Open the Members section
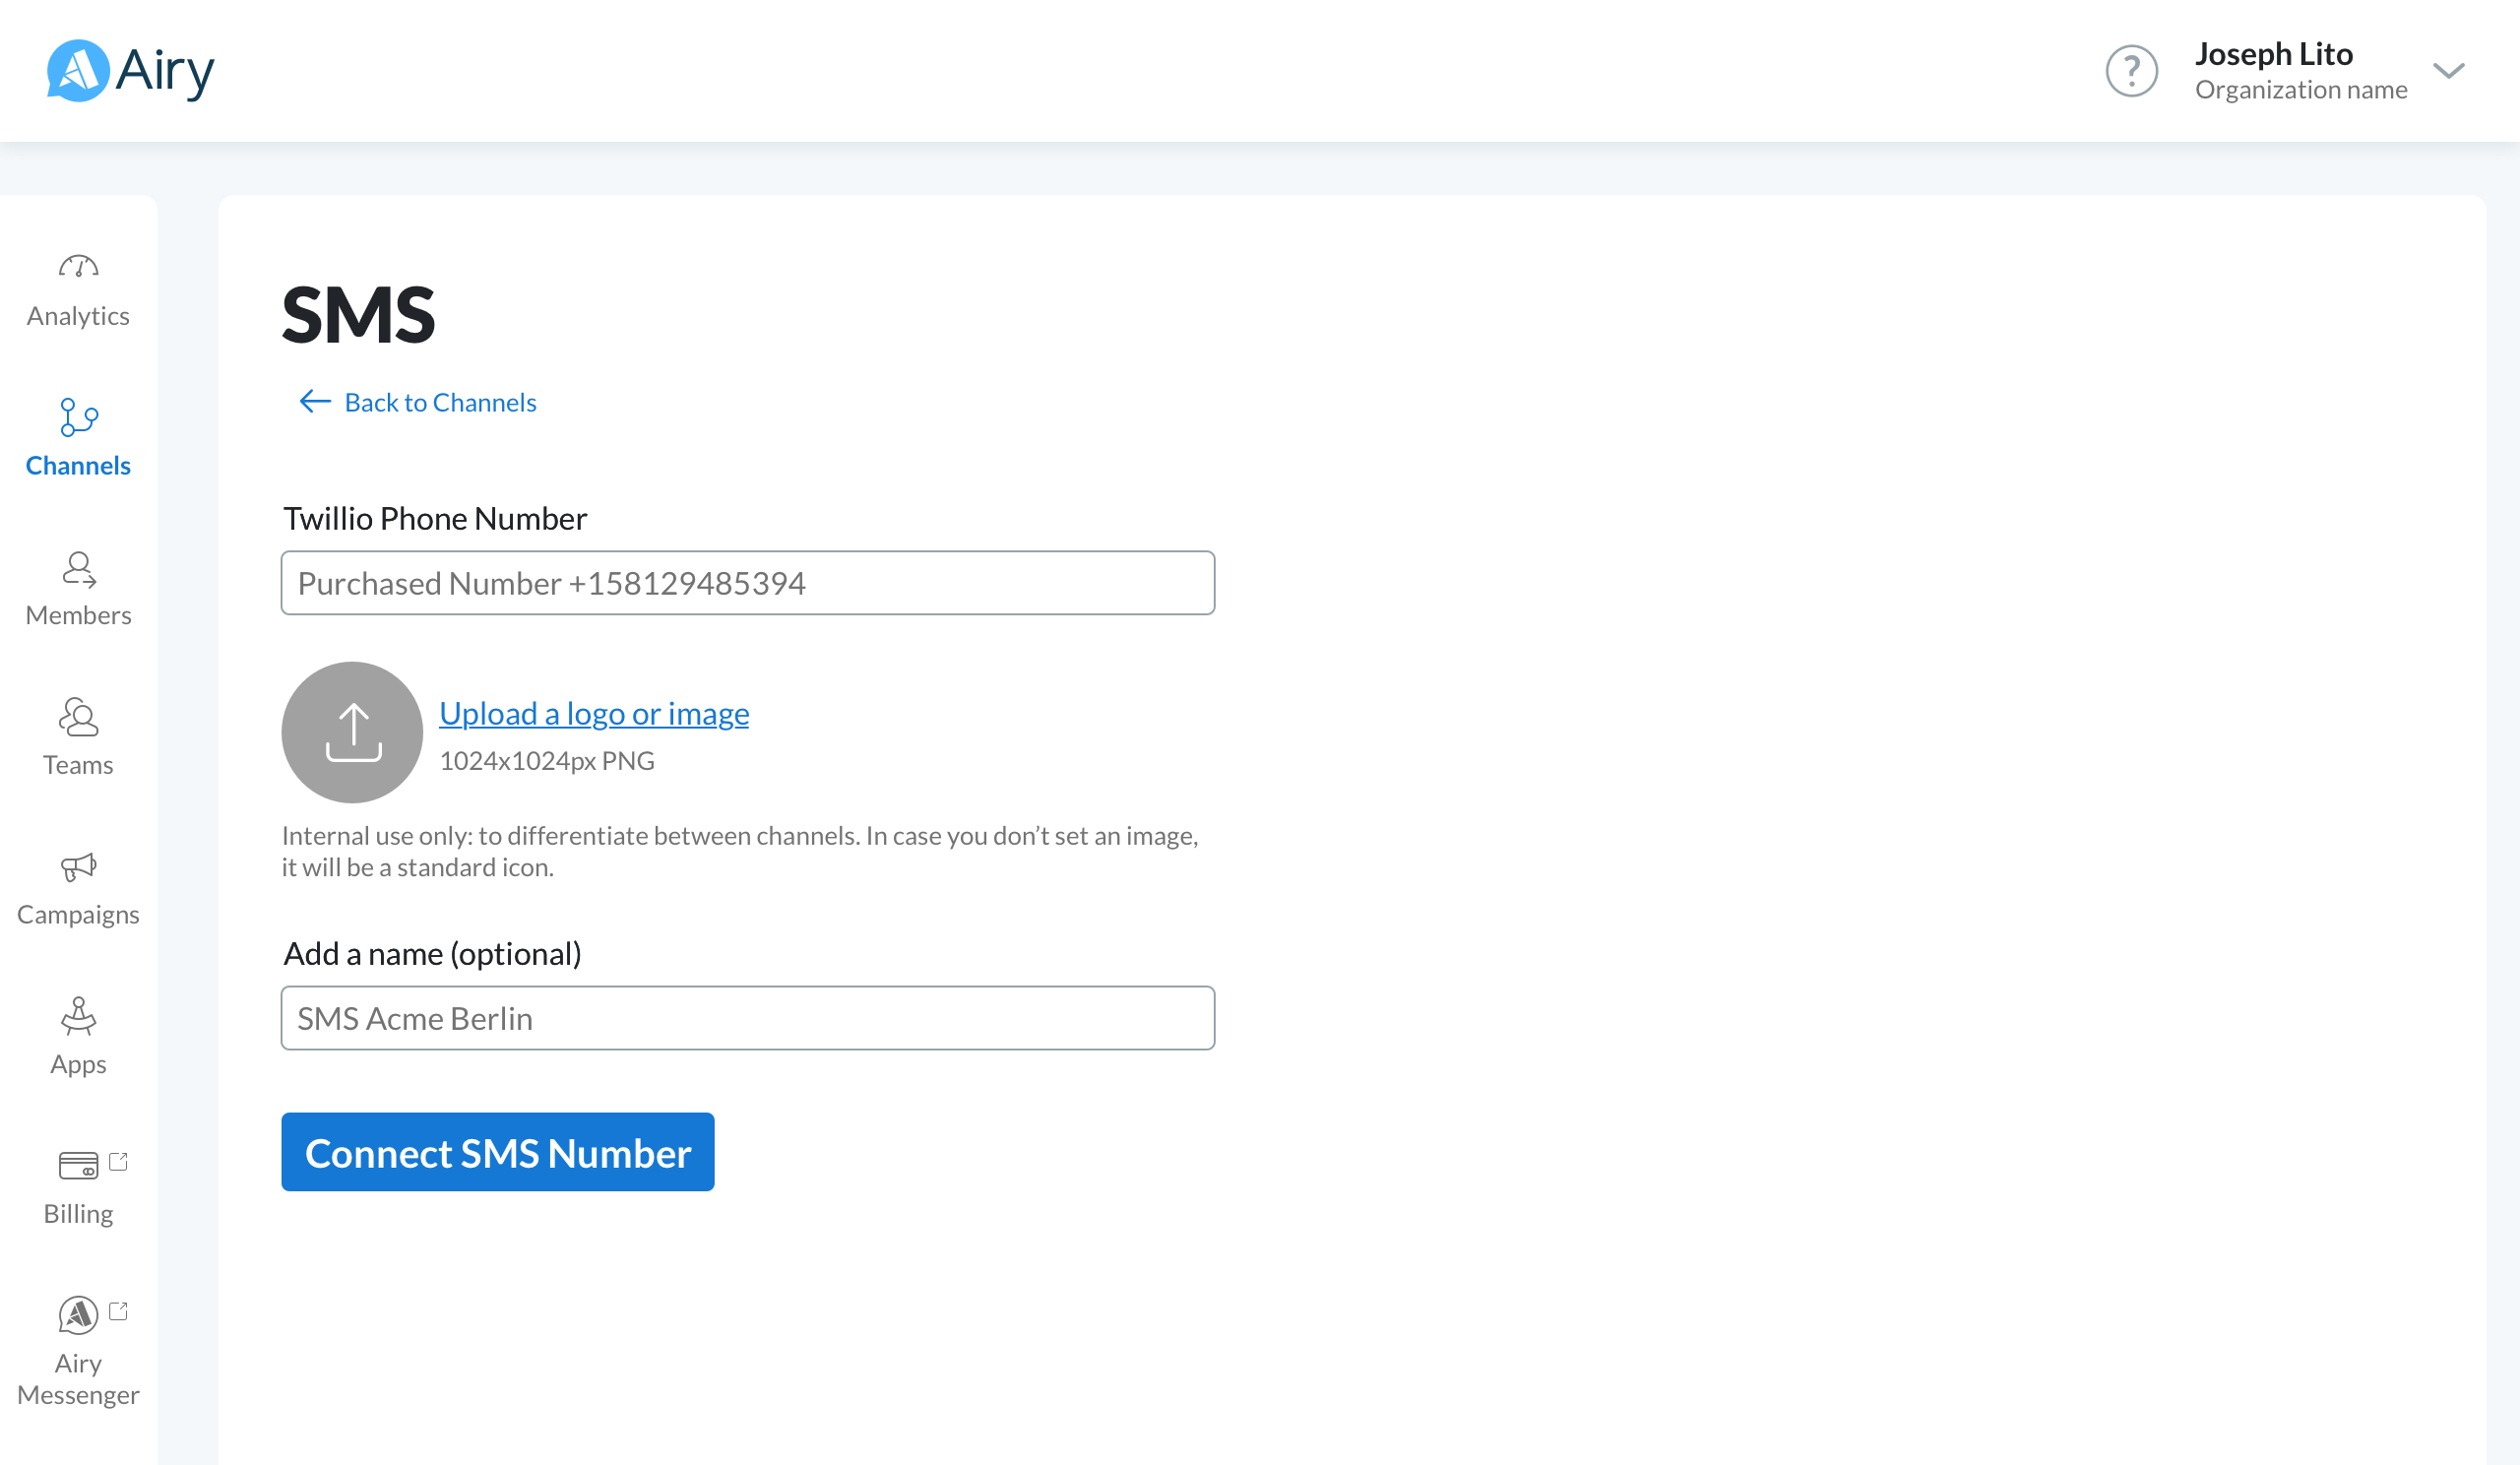 [x=78, y=590]
